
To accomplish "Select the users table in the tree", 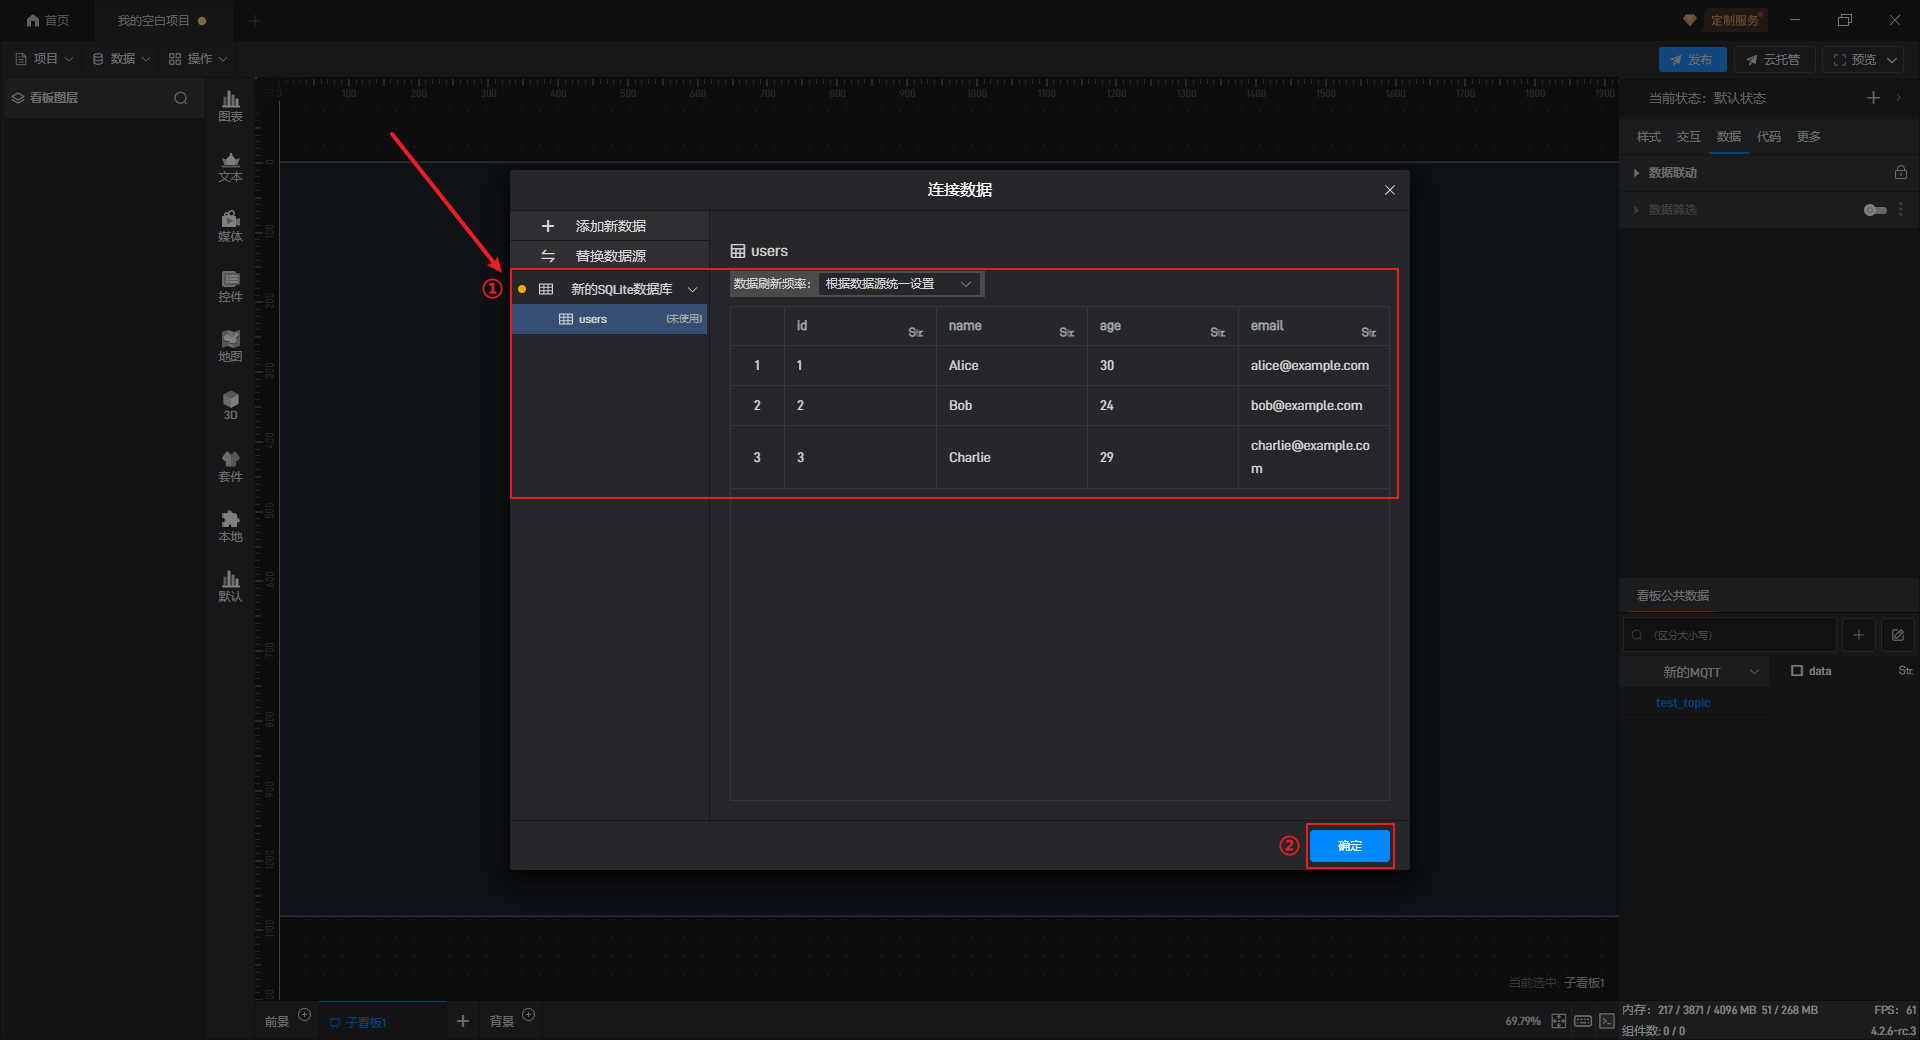I will (610, 319).
